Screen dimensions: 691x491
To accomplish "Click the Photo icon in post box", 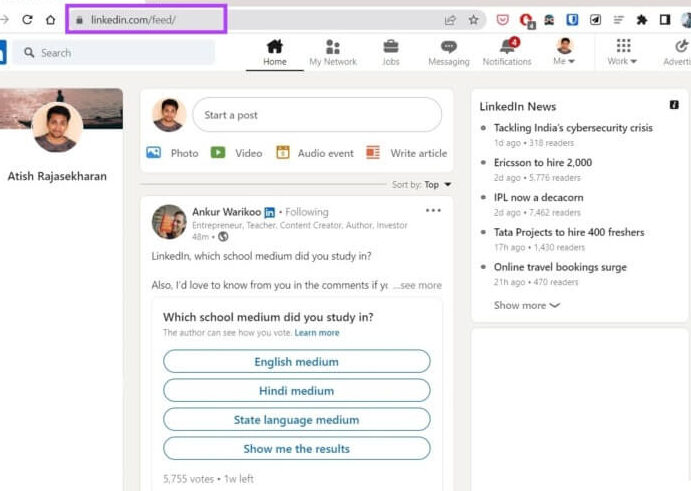I will (x=153, y=153).
